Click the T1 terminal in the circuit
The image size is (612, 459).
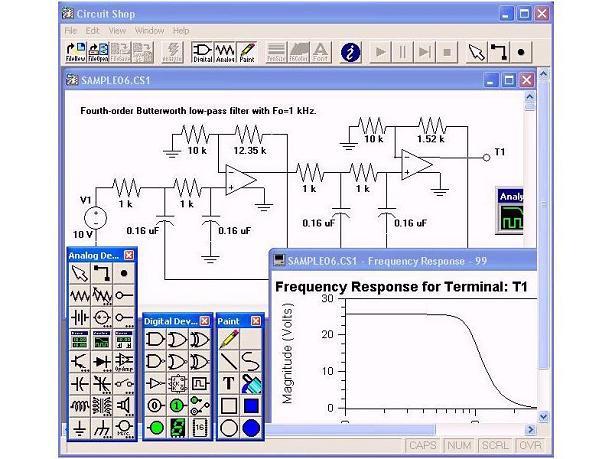pyautogui.click(x=486, y=158)
